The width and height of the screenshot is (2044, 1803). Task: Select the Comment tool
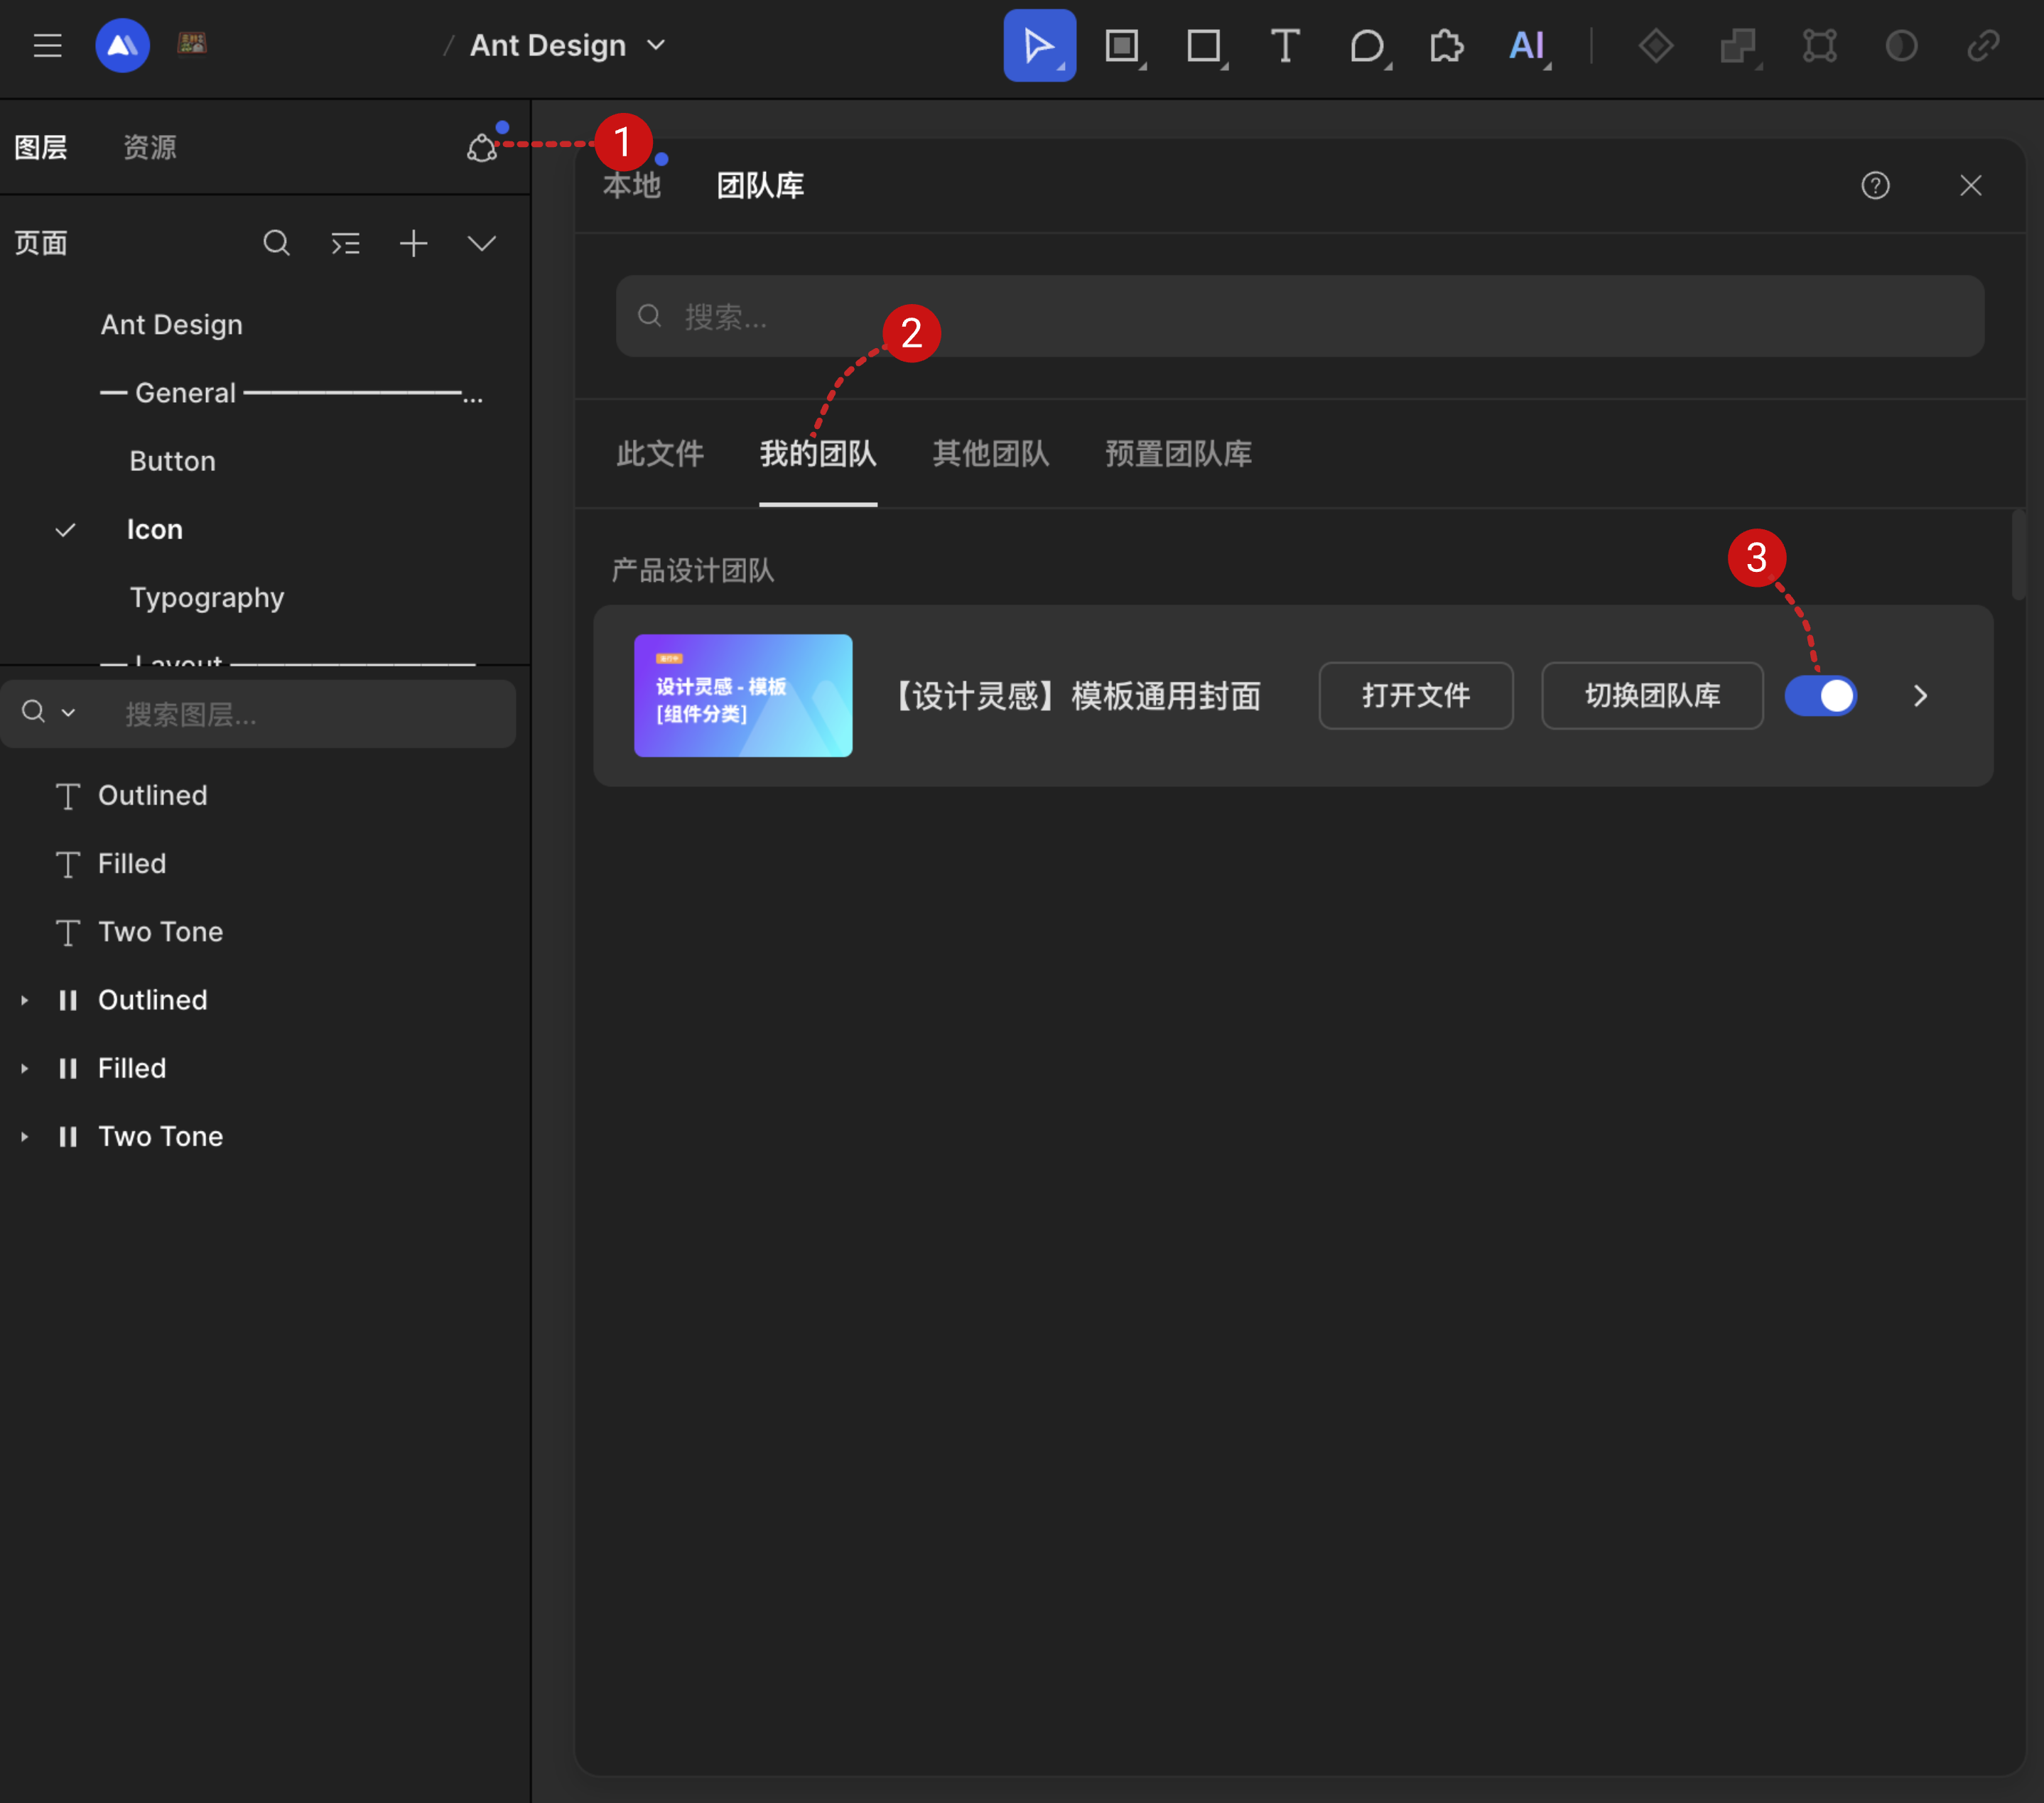point(1368,46)
